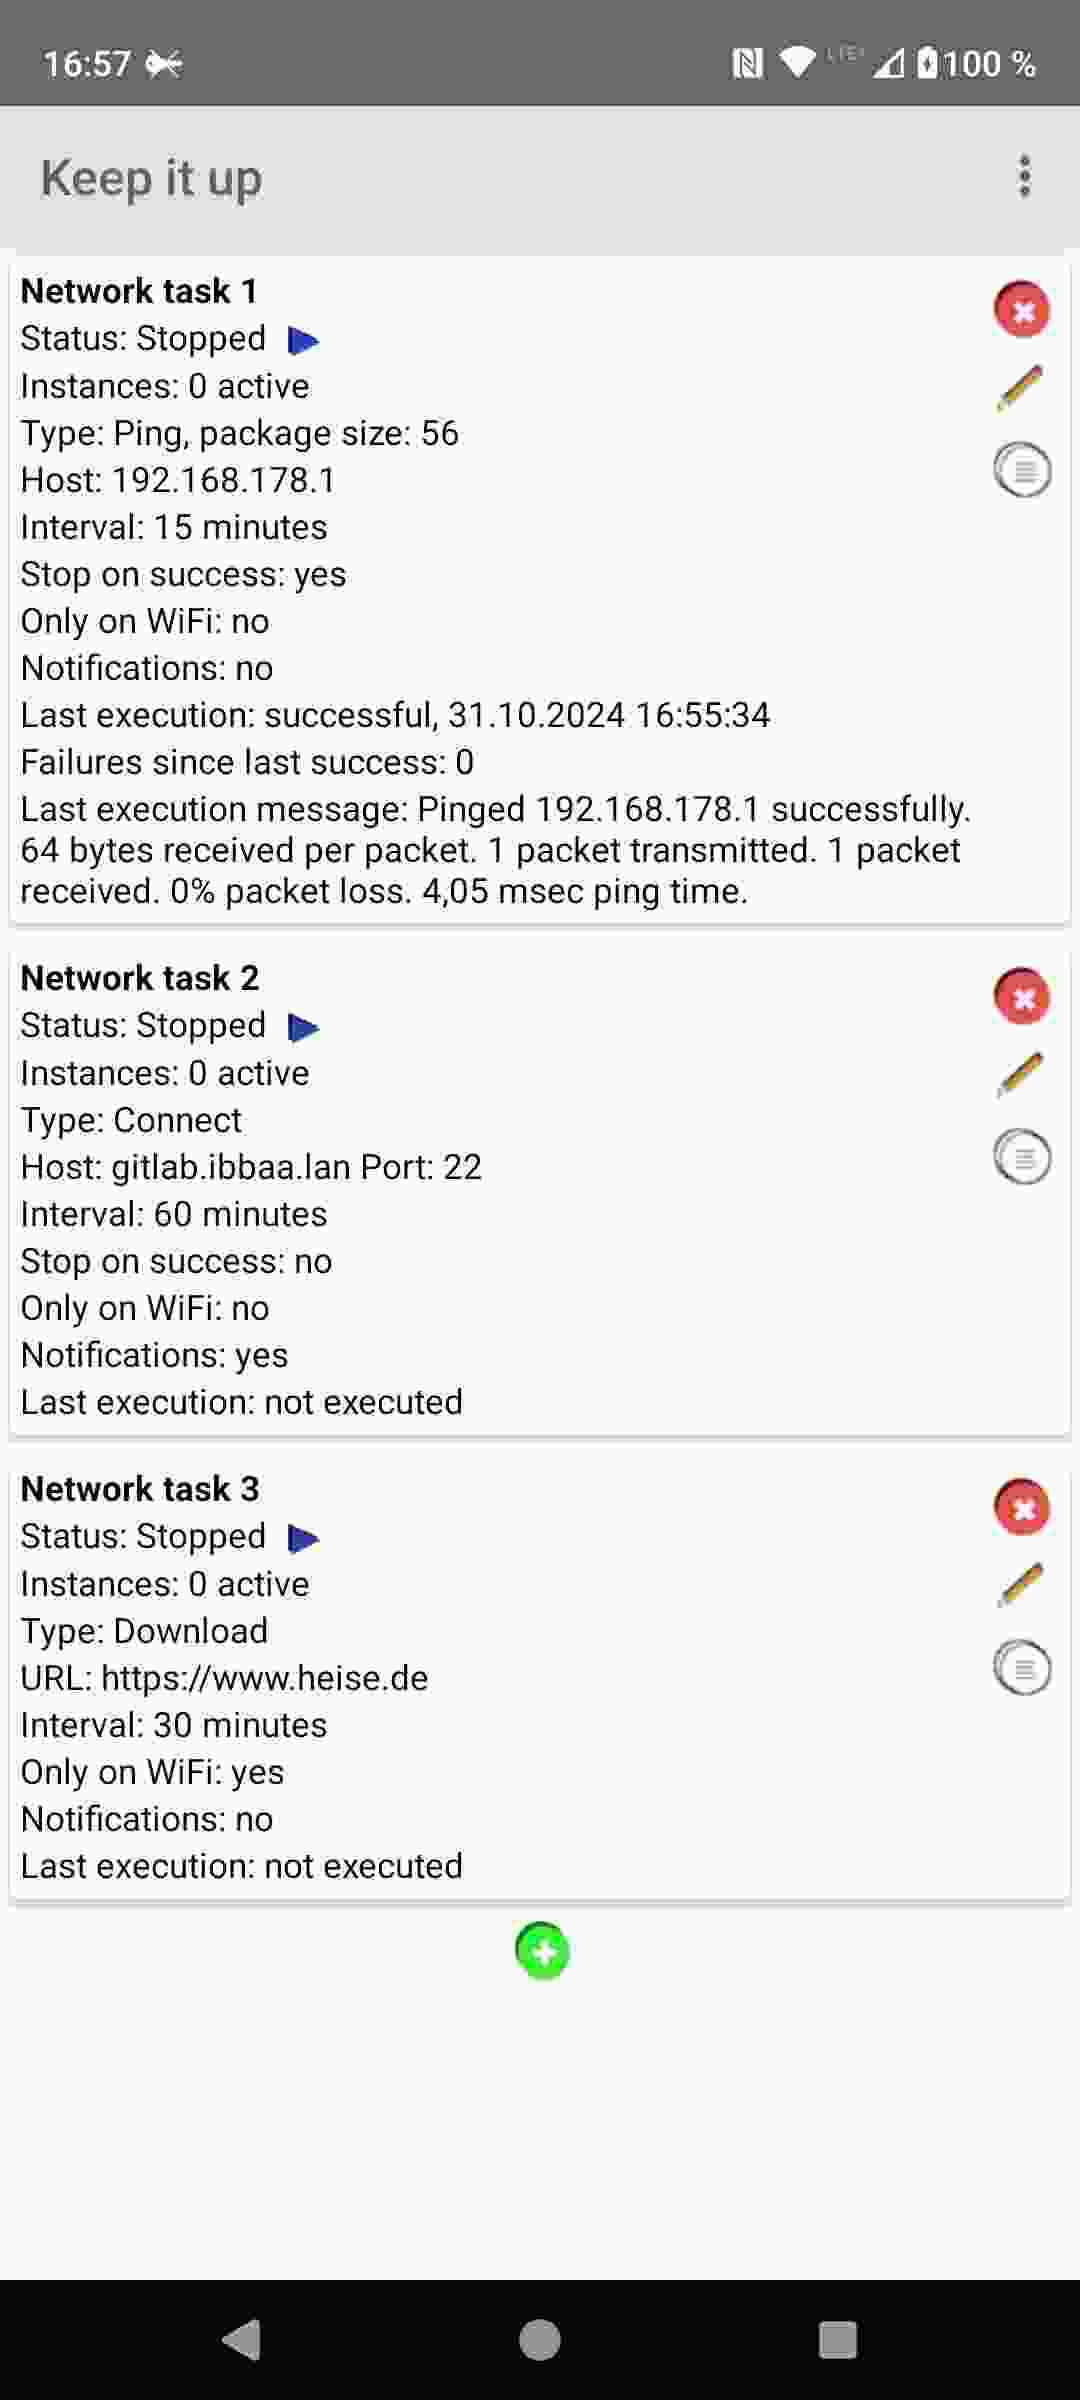
Task: Tap the Network task 1 title
Action: click(x=139, y=291)
